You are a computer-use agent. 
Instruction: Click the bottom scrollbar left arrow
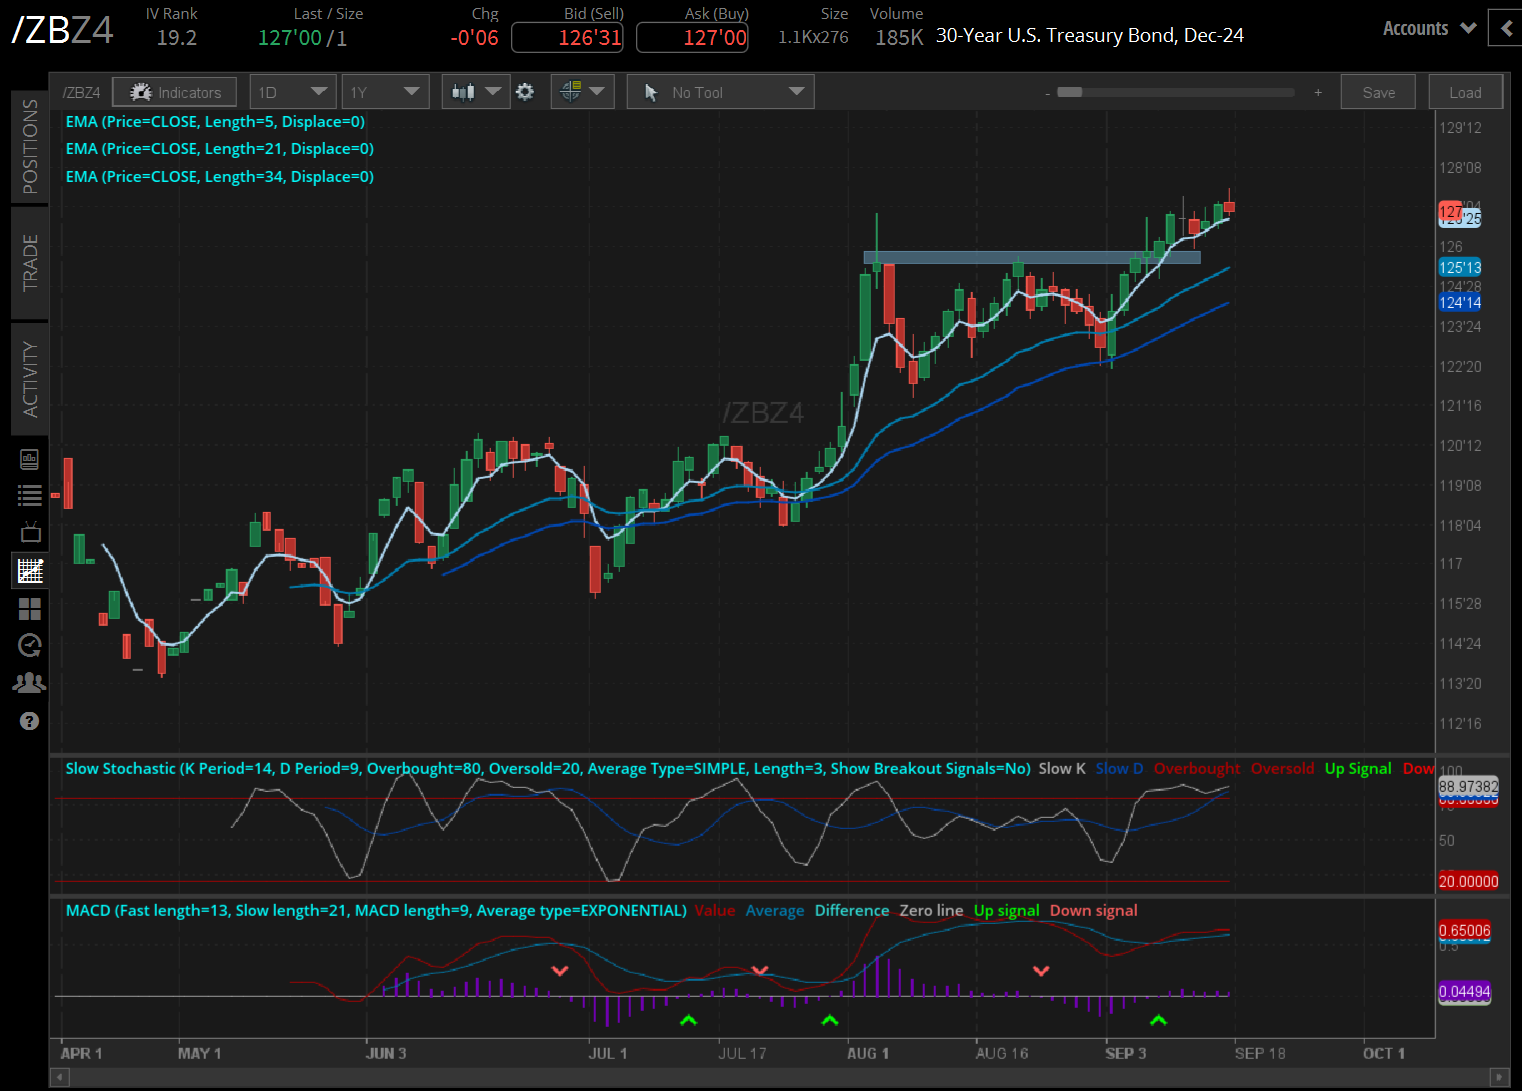click(59, 1077)
